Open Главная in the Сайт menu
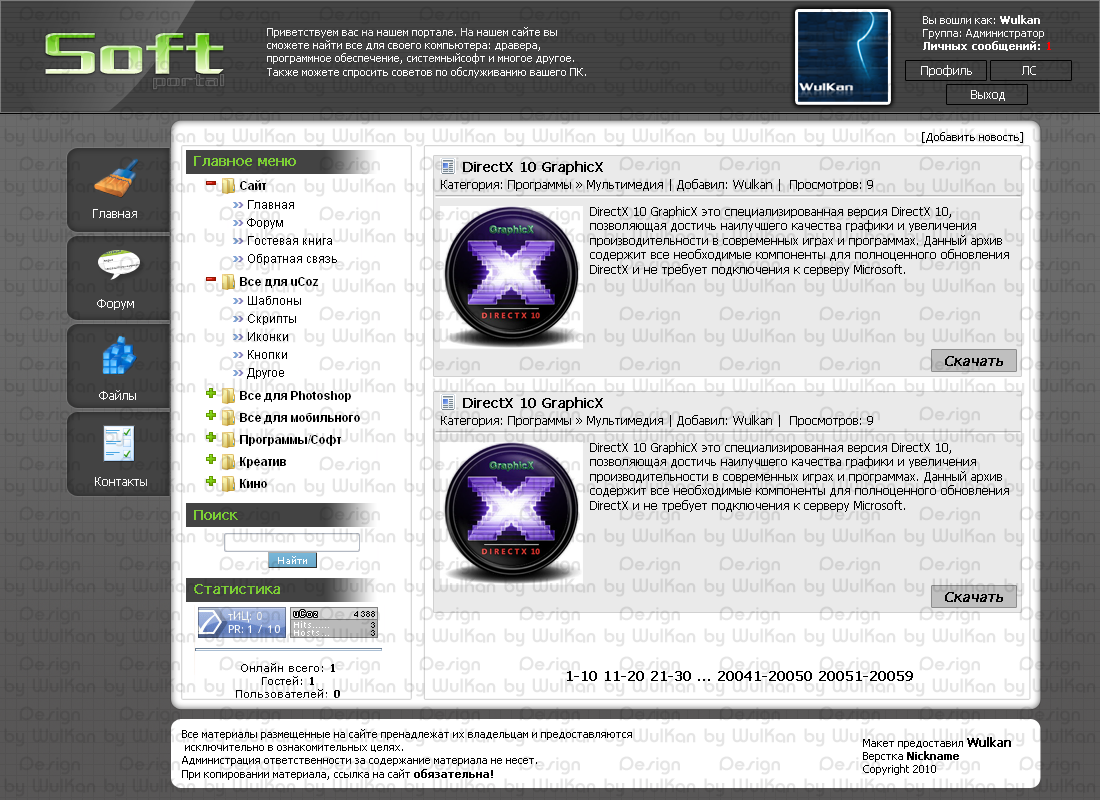 pos(271,205)
